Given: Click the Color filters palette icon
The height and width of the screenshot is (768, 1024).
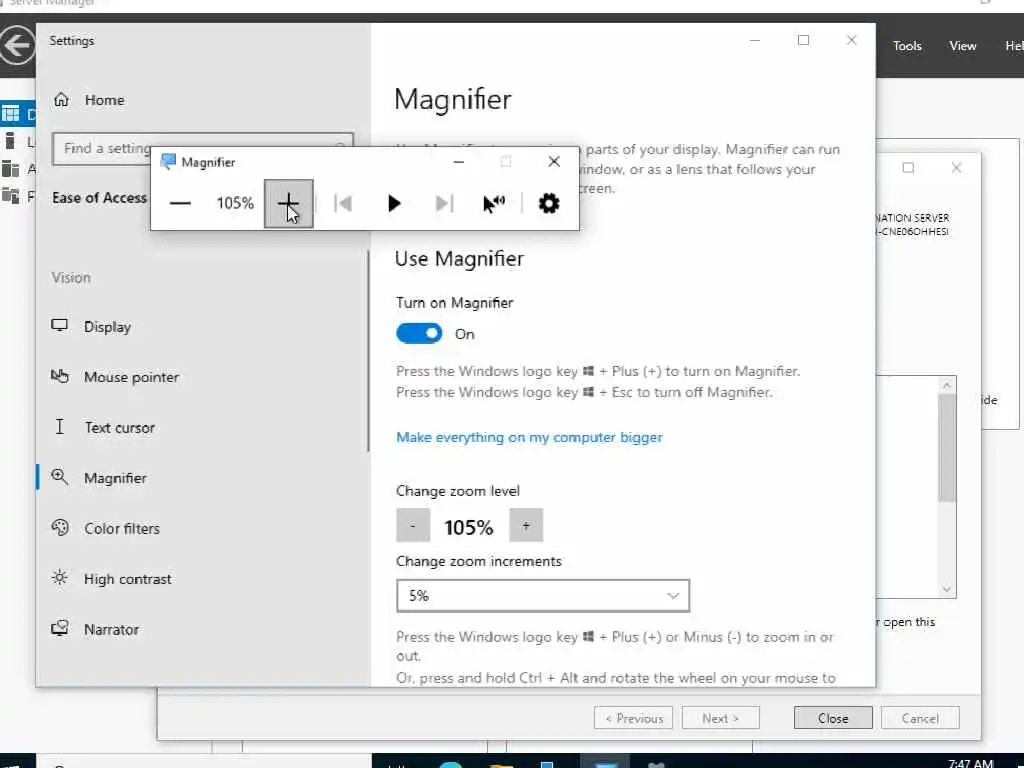Looking at the screenshot, I should [x=59, y=528].
